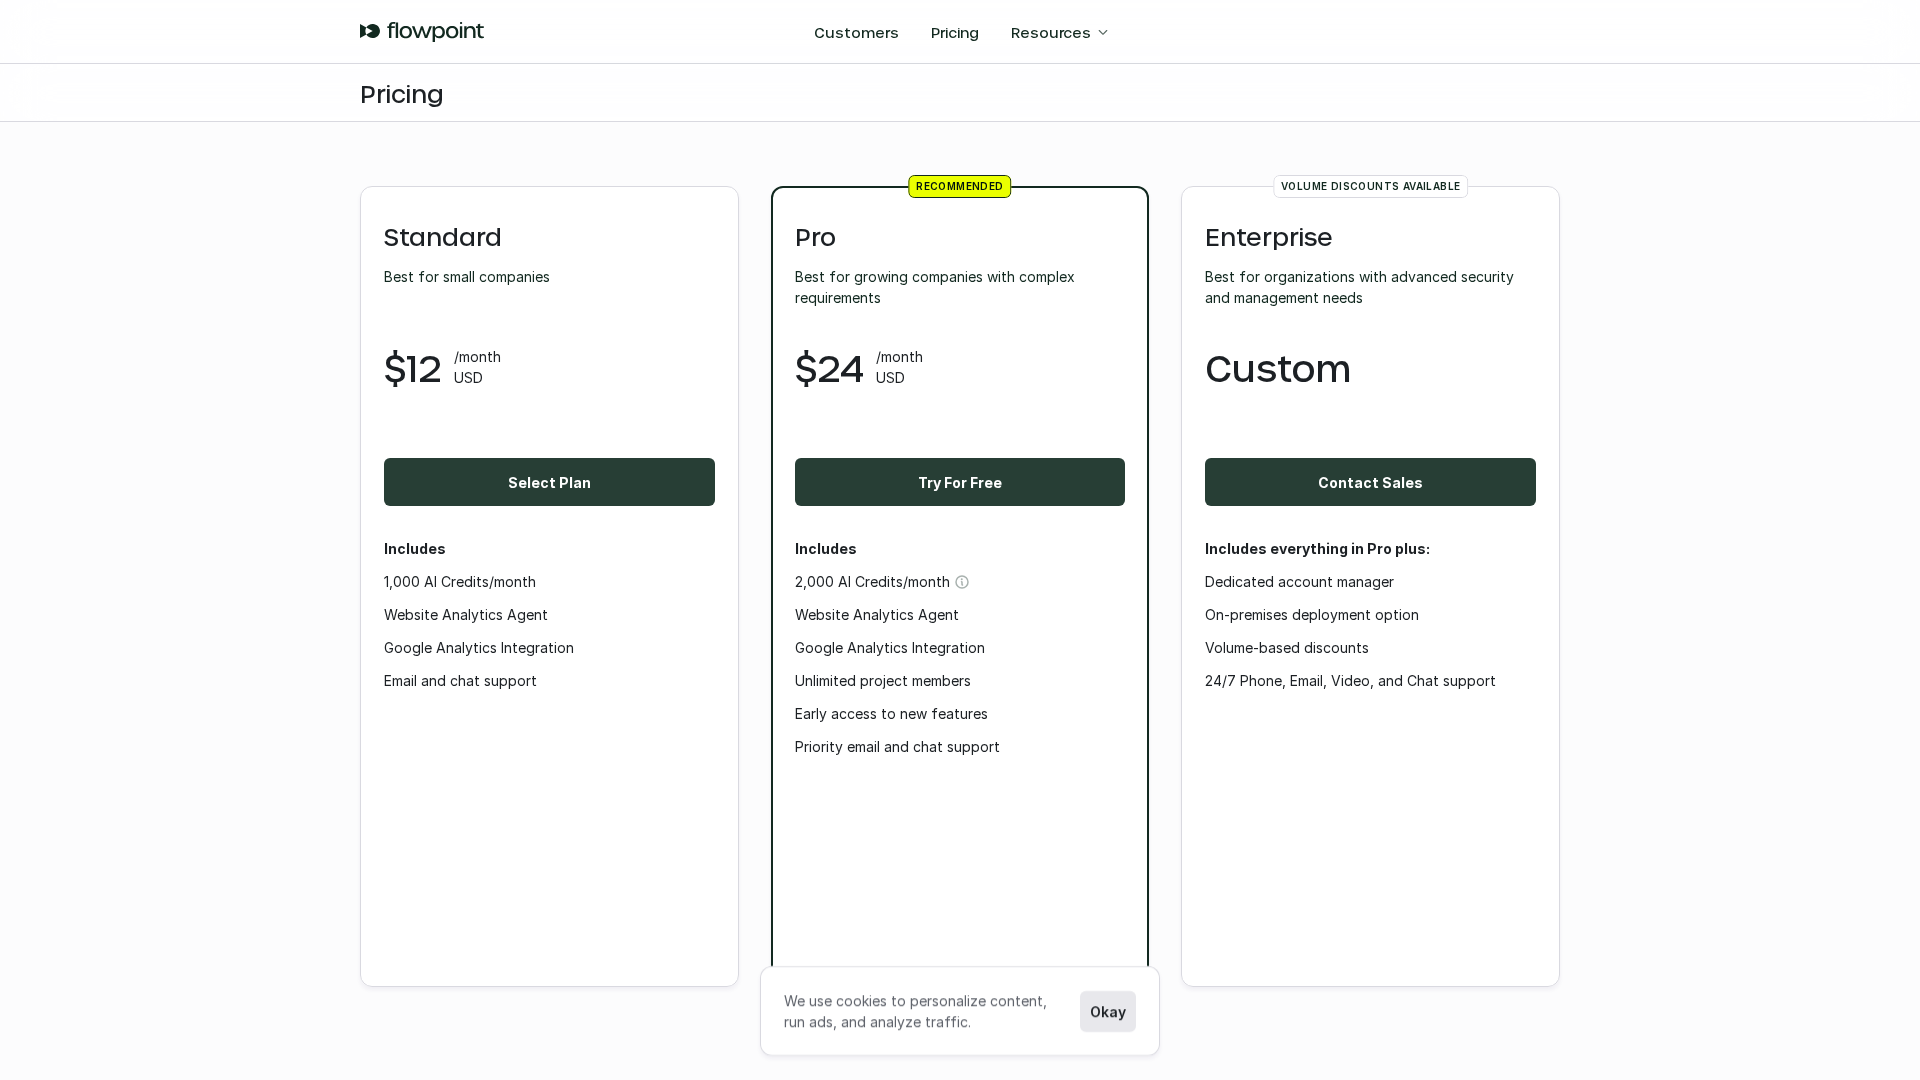Open the Pricing nav item

(954, 33)
